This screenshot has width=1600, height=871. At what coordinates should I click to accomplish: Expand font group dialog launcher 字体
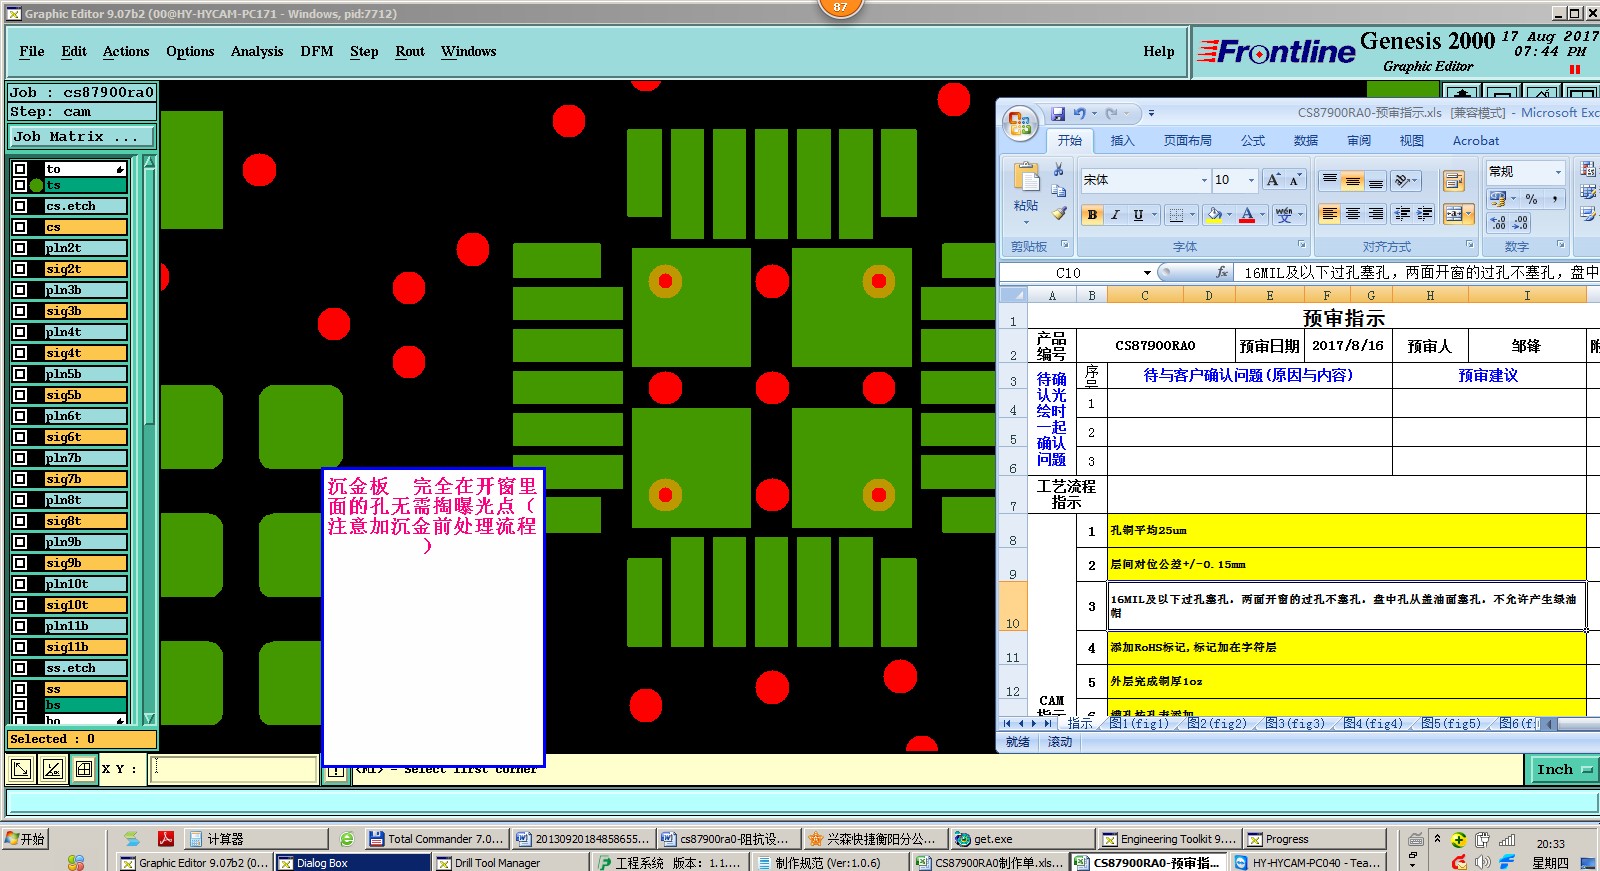coord(1301,244)
